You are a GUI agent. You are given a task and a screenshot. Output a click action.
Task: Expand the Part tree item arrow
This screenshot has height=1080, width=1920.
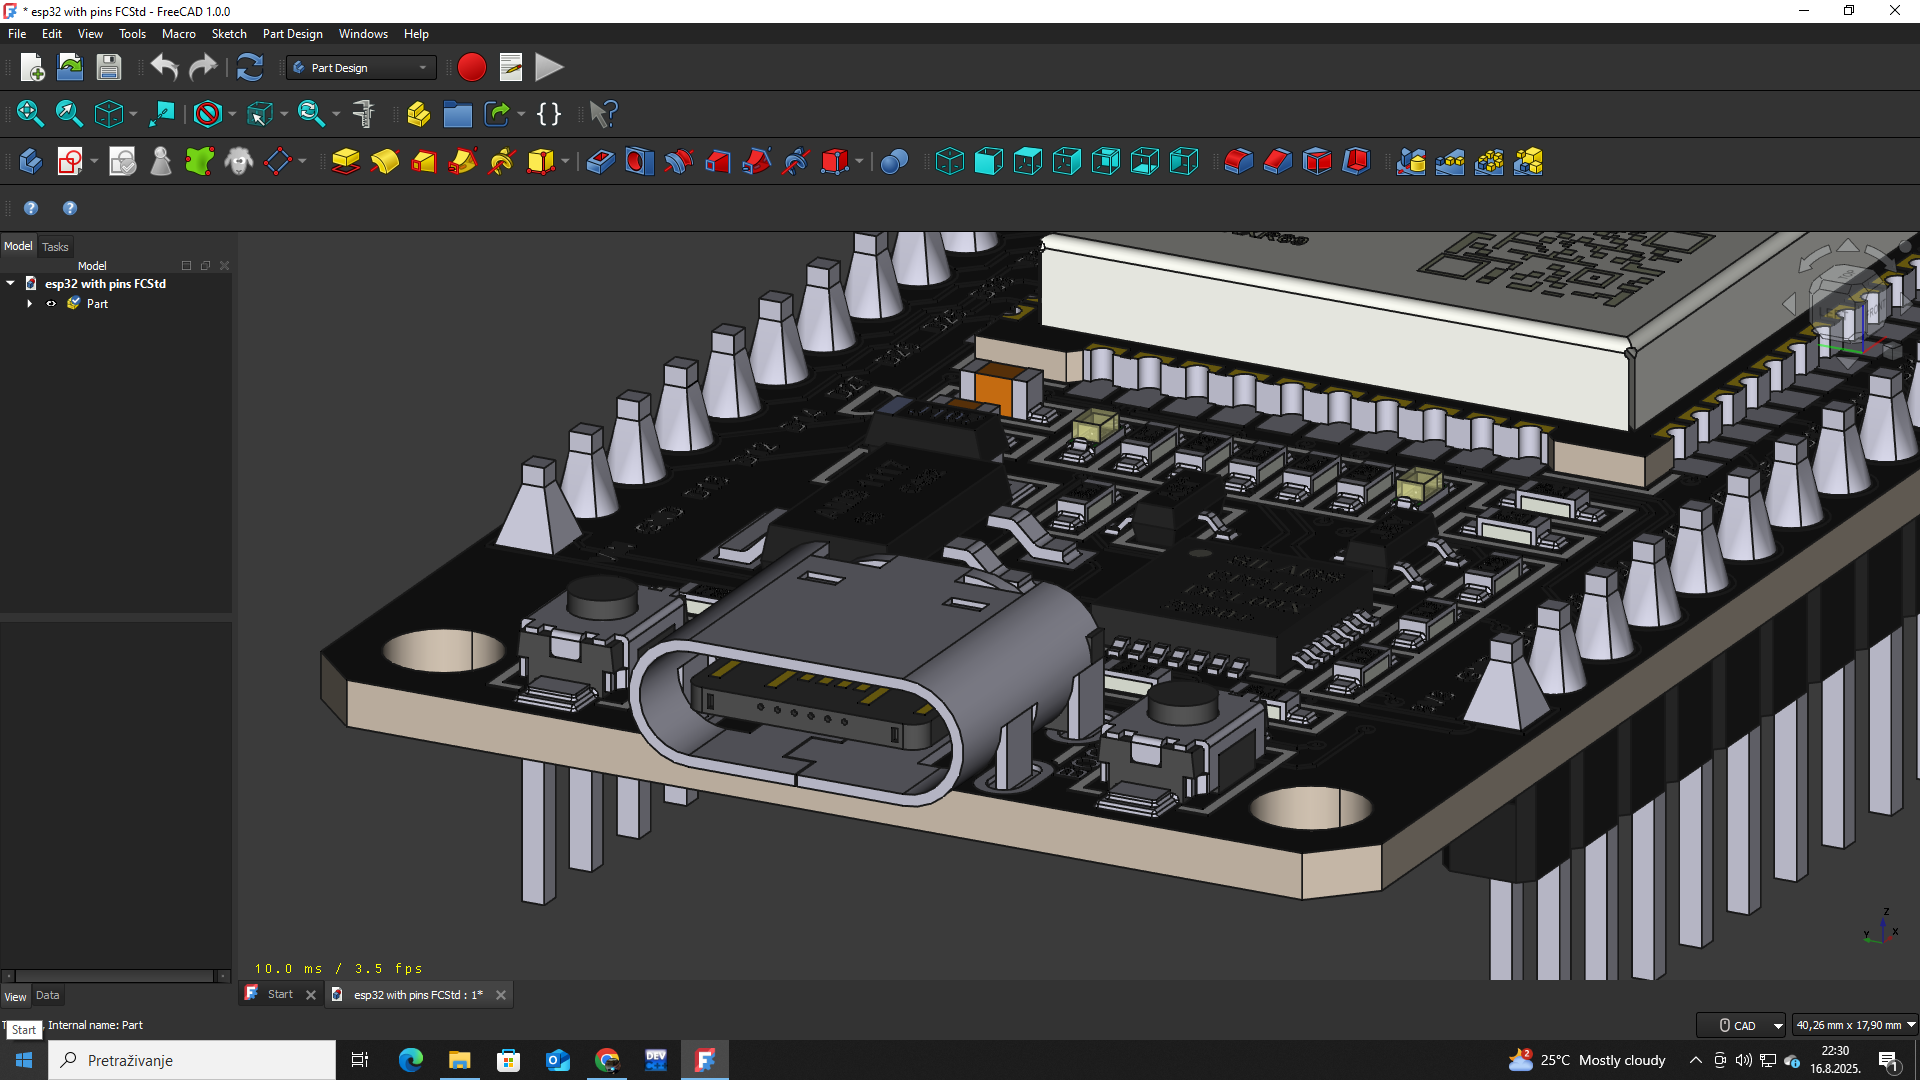29,304
